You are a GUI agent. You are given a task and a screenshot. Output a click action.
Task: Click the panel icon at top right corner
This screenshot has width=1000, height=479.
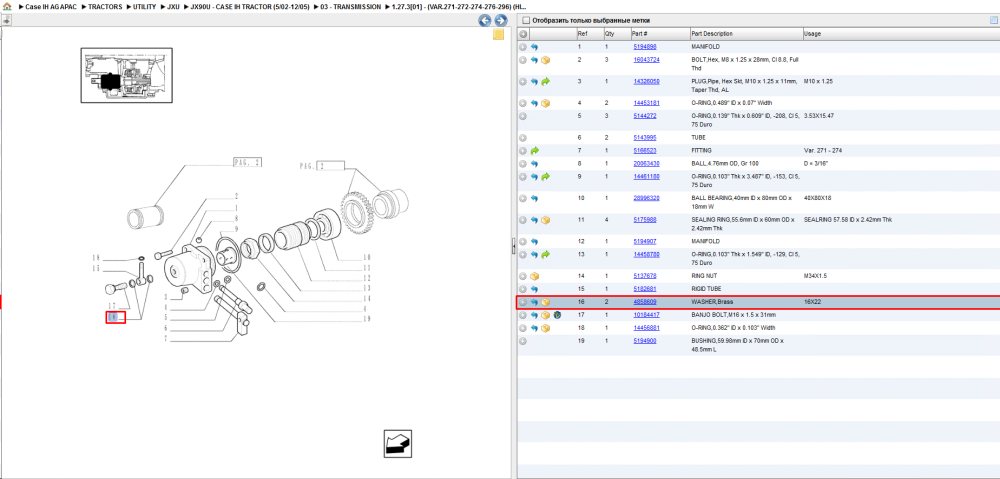coord(993,20)
